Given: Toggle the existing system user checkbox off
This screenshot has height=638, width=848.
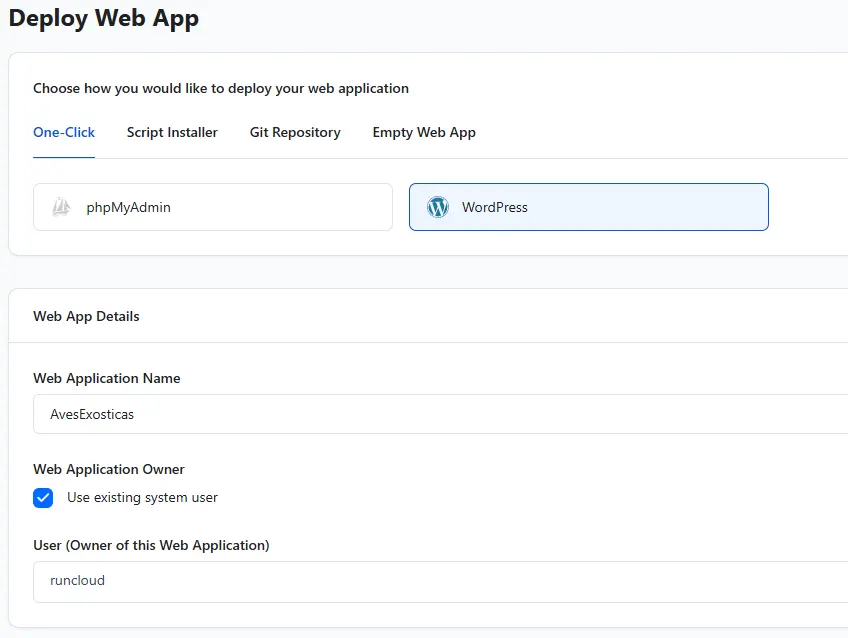Looking at the screenshot, I should [43, 497].
